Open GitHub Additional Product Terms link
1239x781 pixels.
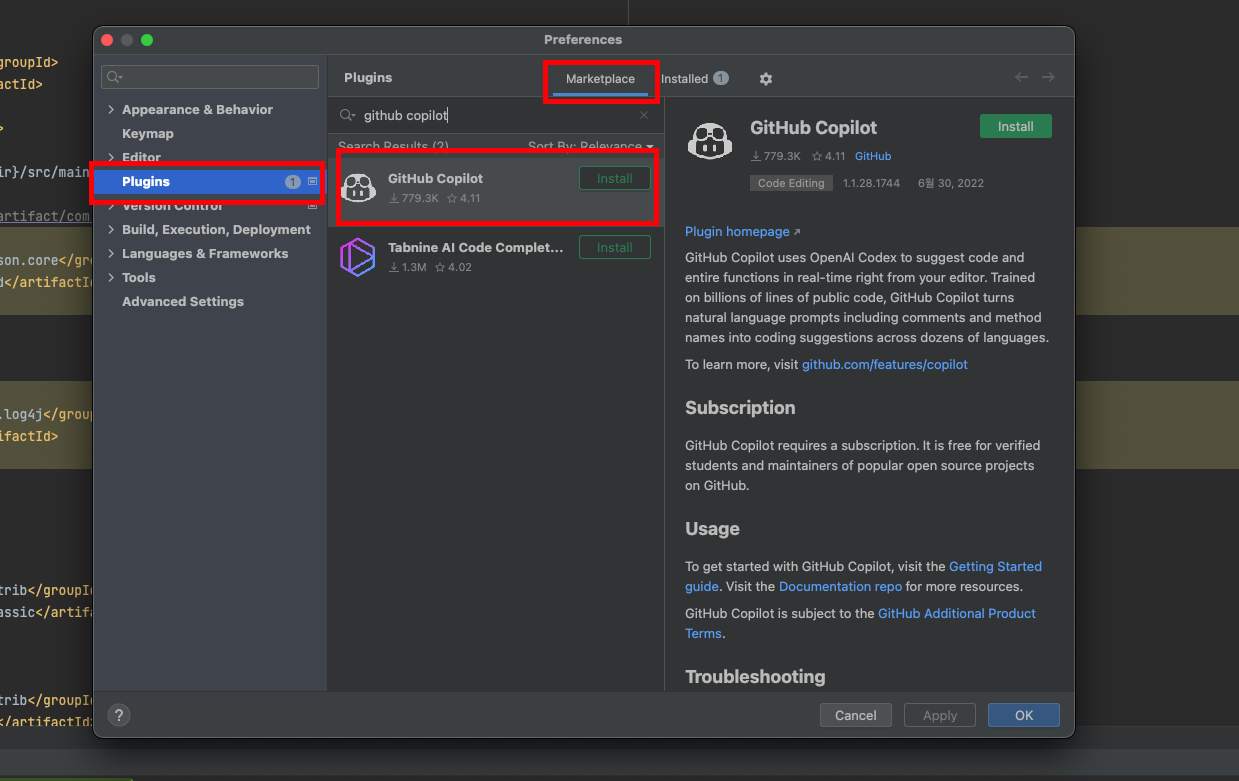pos(957,614)
